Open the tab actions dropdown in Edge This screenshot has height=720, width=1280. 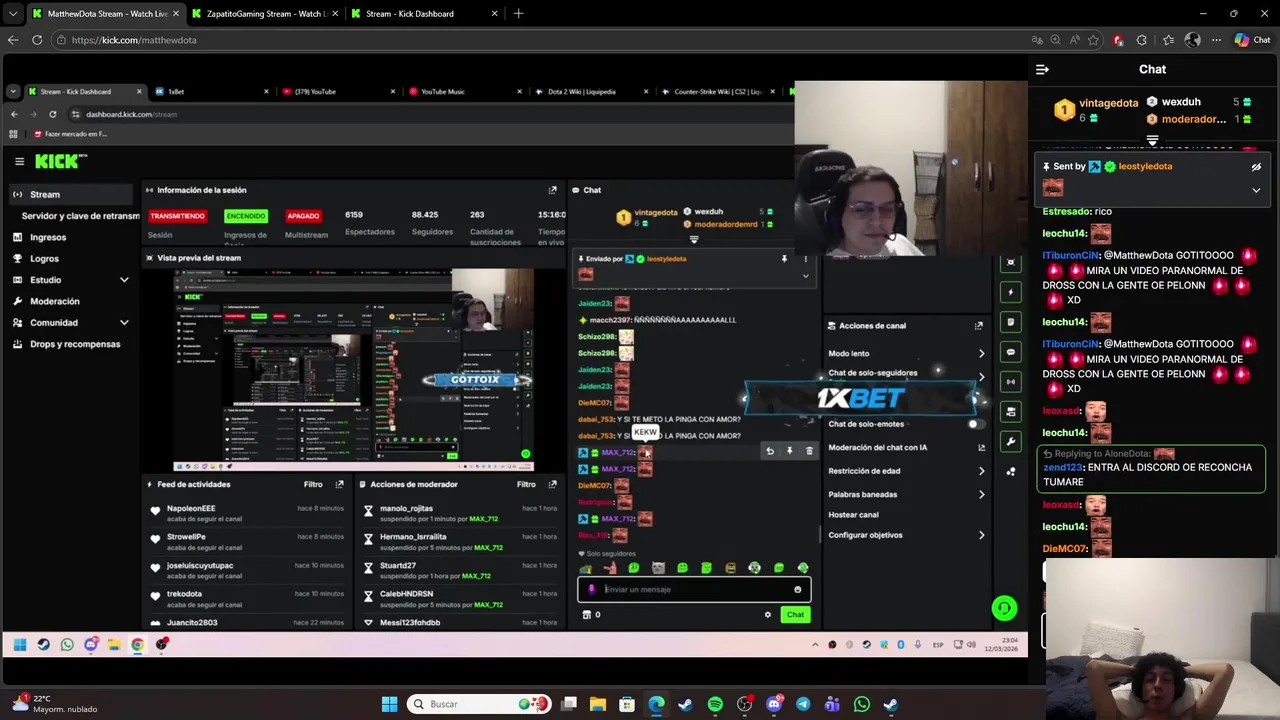[x=12, y=14]
